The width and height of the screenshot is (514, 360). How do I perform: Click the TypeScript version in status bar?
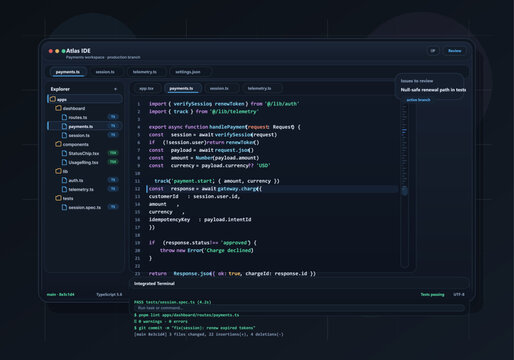pyautogui.click(x=109, y=294)
